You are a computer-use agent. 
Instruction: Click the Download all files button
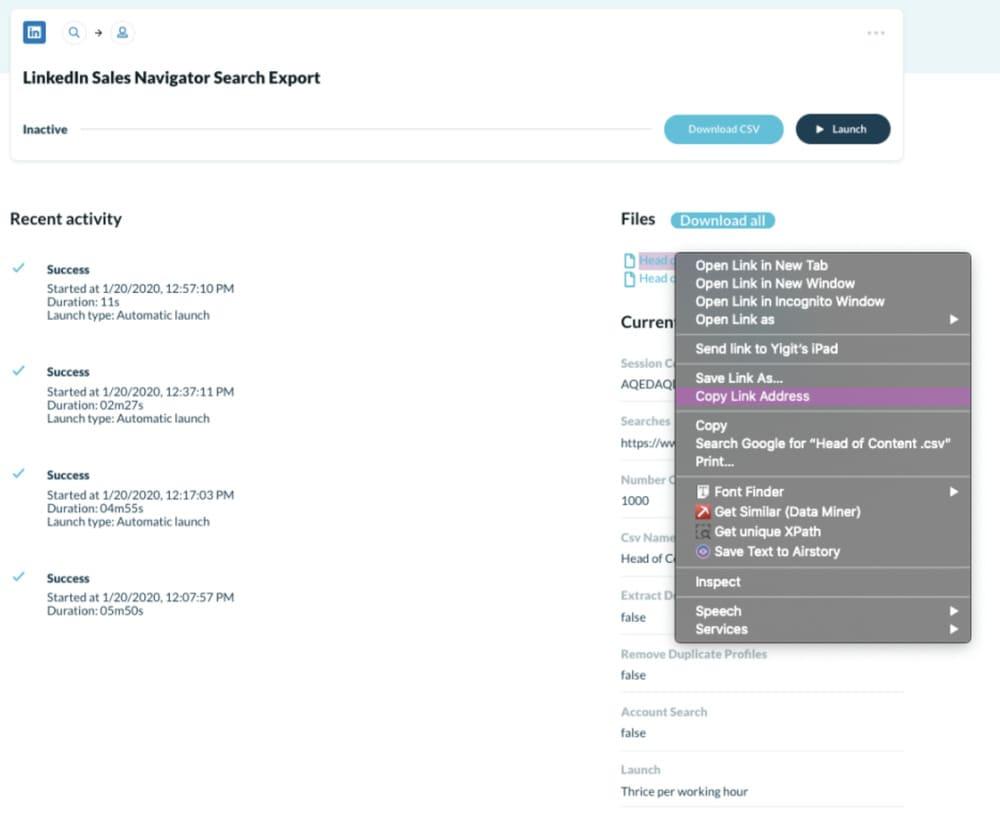pyautogui.click(x=723, y=221)
